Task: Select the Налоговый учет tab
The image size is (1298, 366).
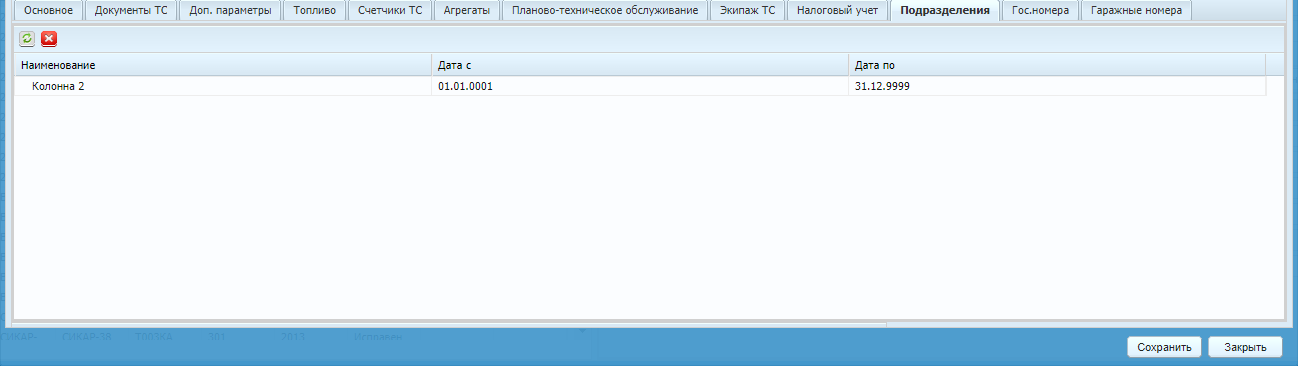Action: [838, 11]
